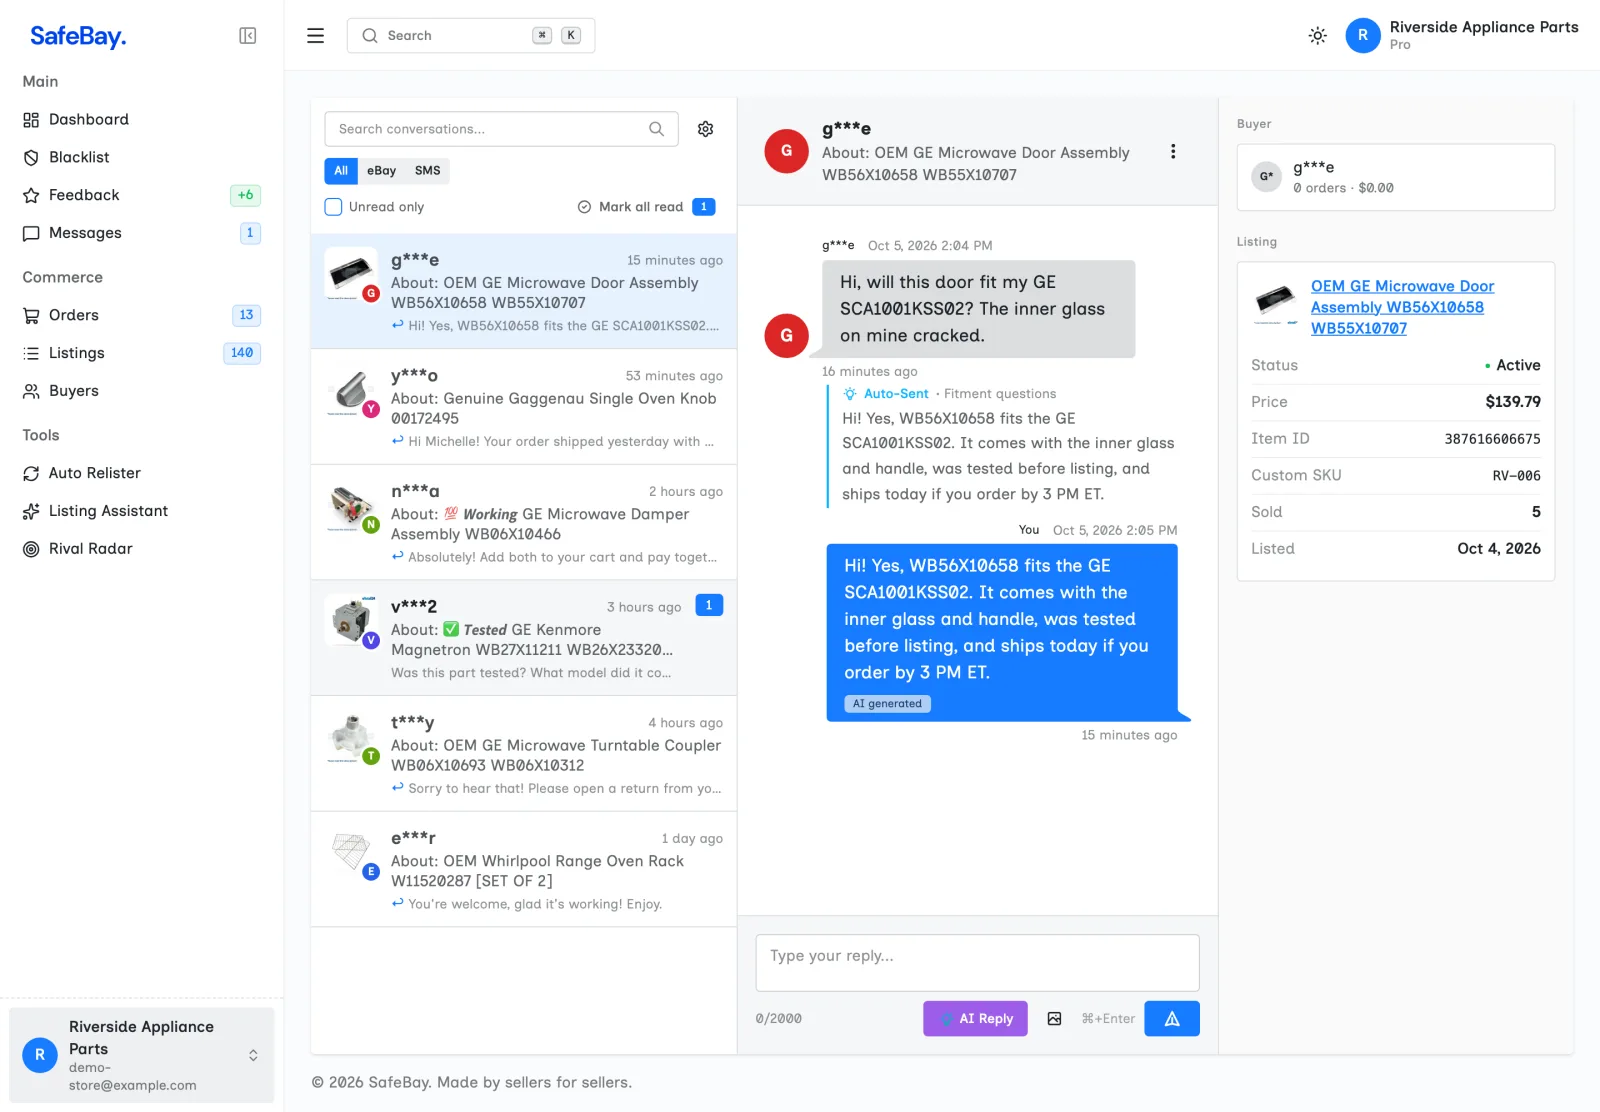
Task: Open the three-dot conversation menu
Action: coord(1173,152)
